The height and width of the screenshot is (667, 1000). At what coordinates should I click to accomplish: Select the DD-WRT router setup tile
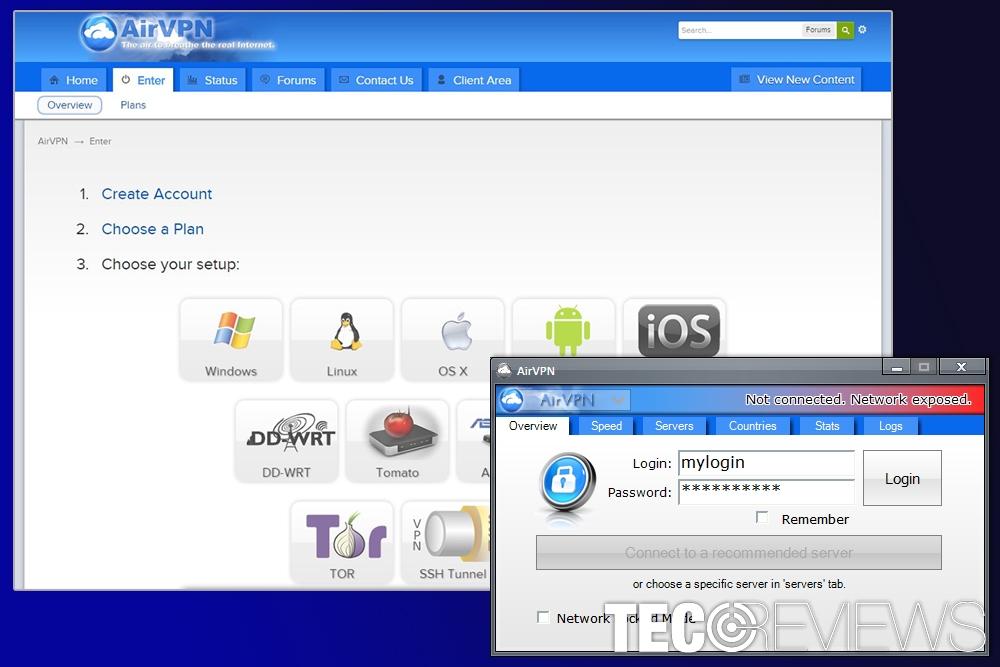tap(286, 441)
